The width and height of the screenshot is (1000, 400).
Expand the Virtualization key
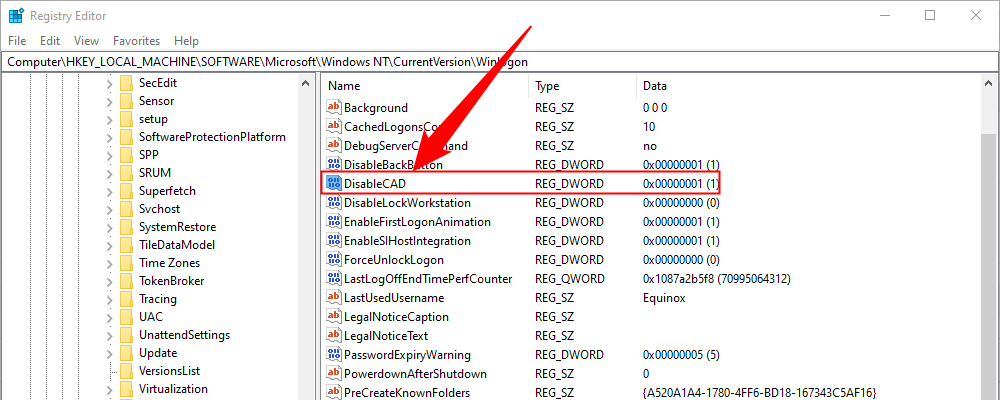pyautogui.click(x=110, y=389)
